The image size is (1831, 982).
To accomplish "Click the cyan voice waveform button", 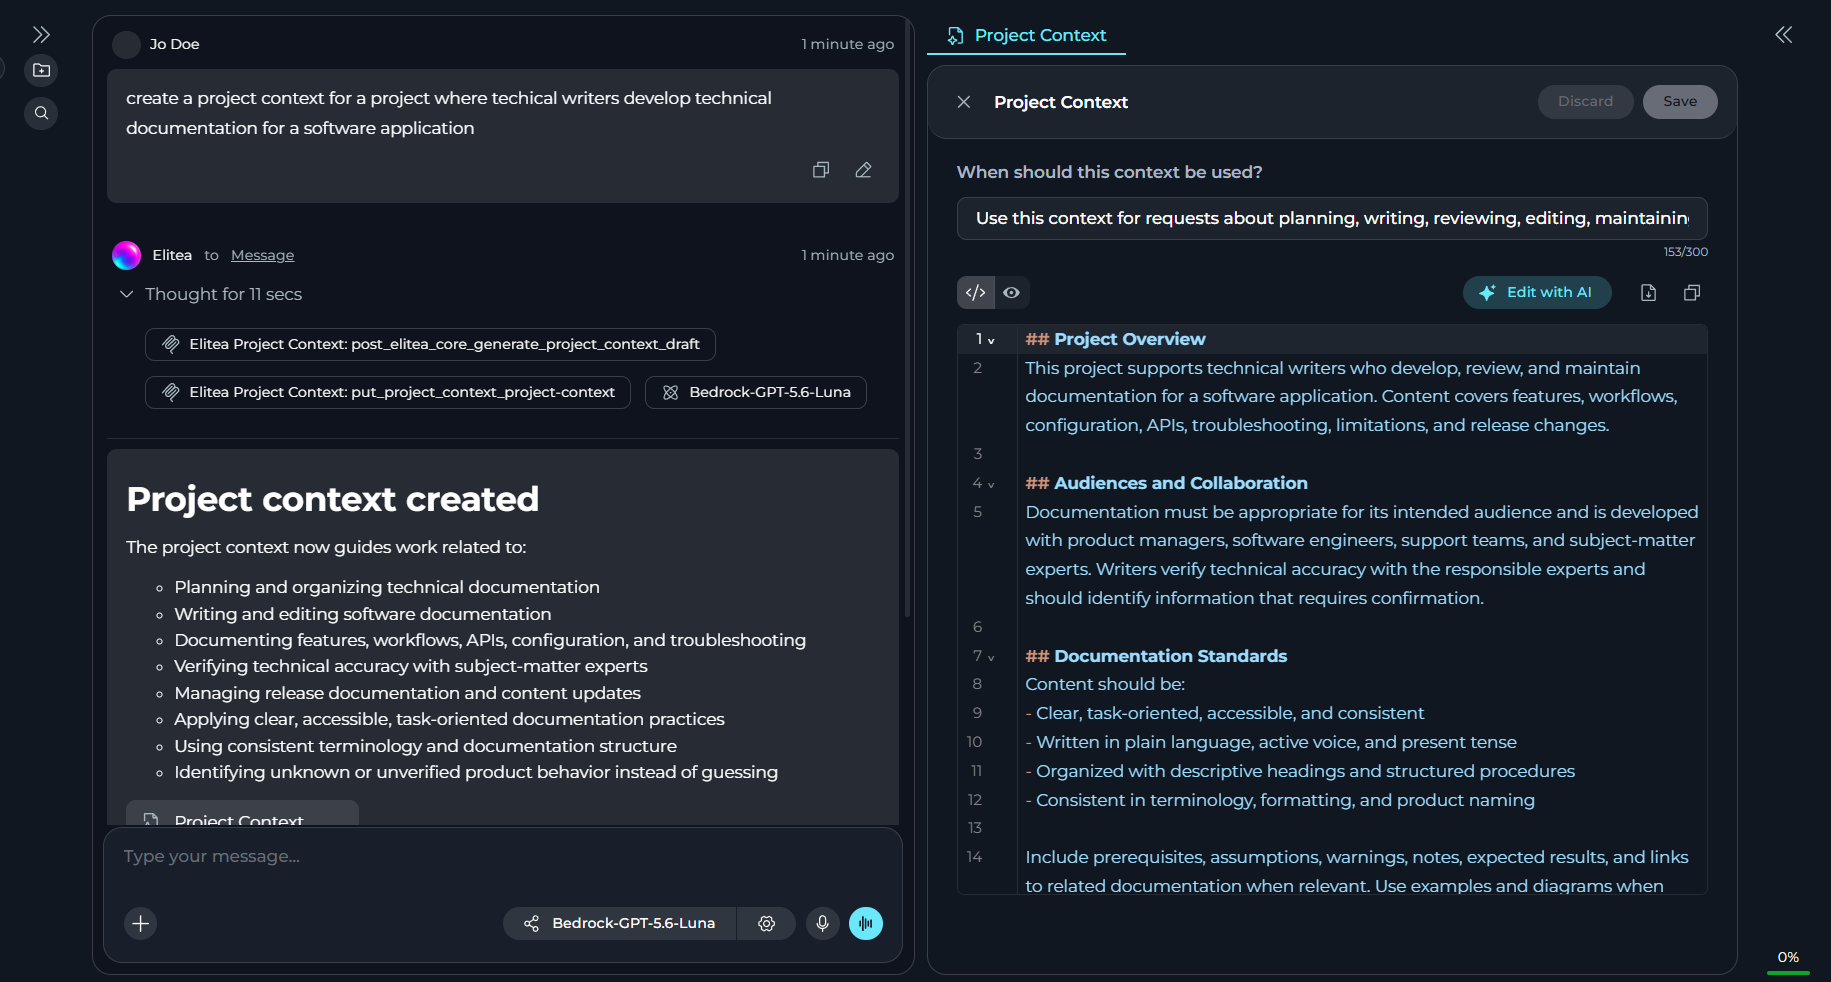I will tap(866, 923).
